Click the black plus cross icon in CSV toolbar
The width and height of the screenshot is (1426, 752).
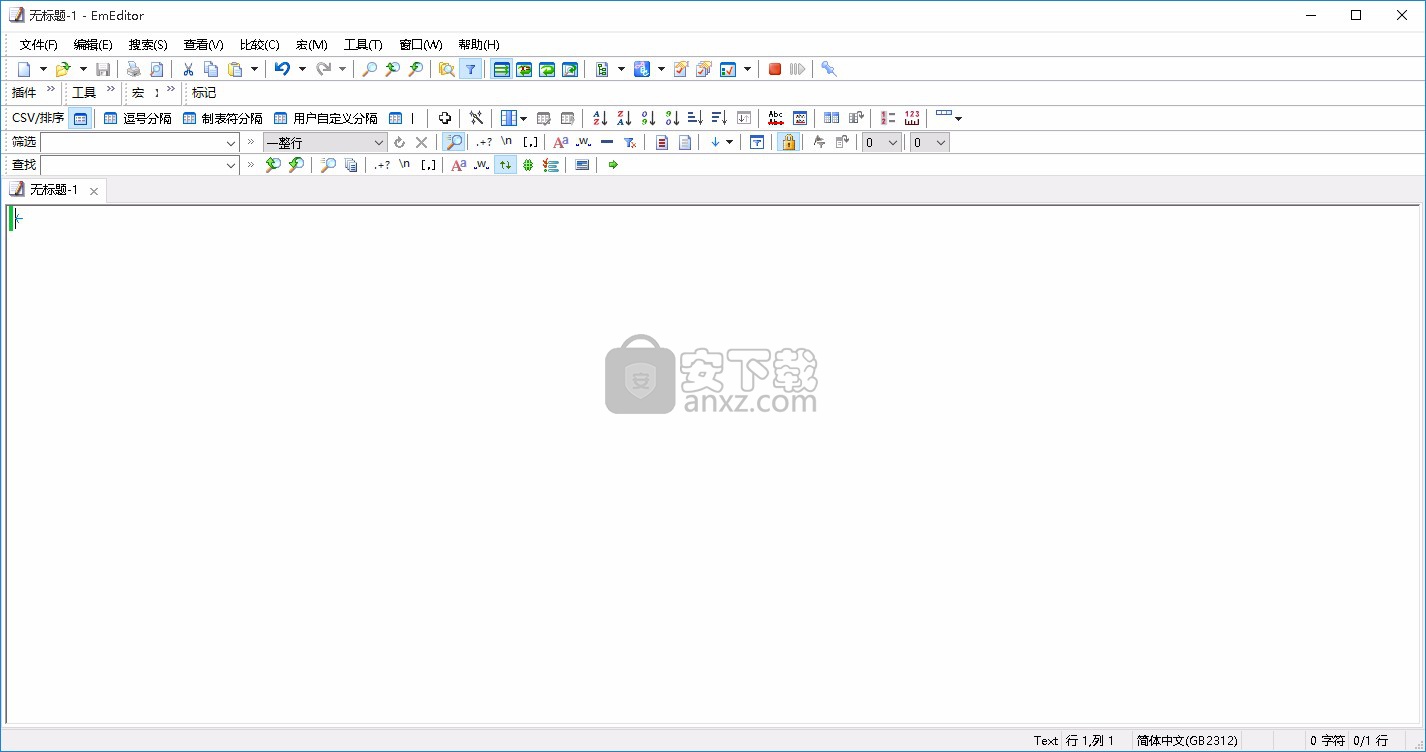click(445, 118)
